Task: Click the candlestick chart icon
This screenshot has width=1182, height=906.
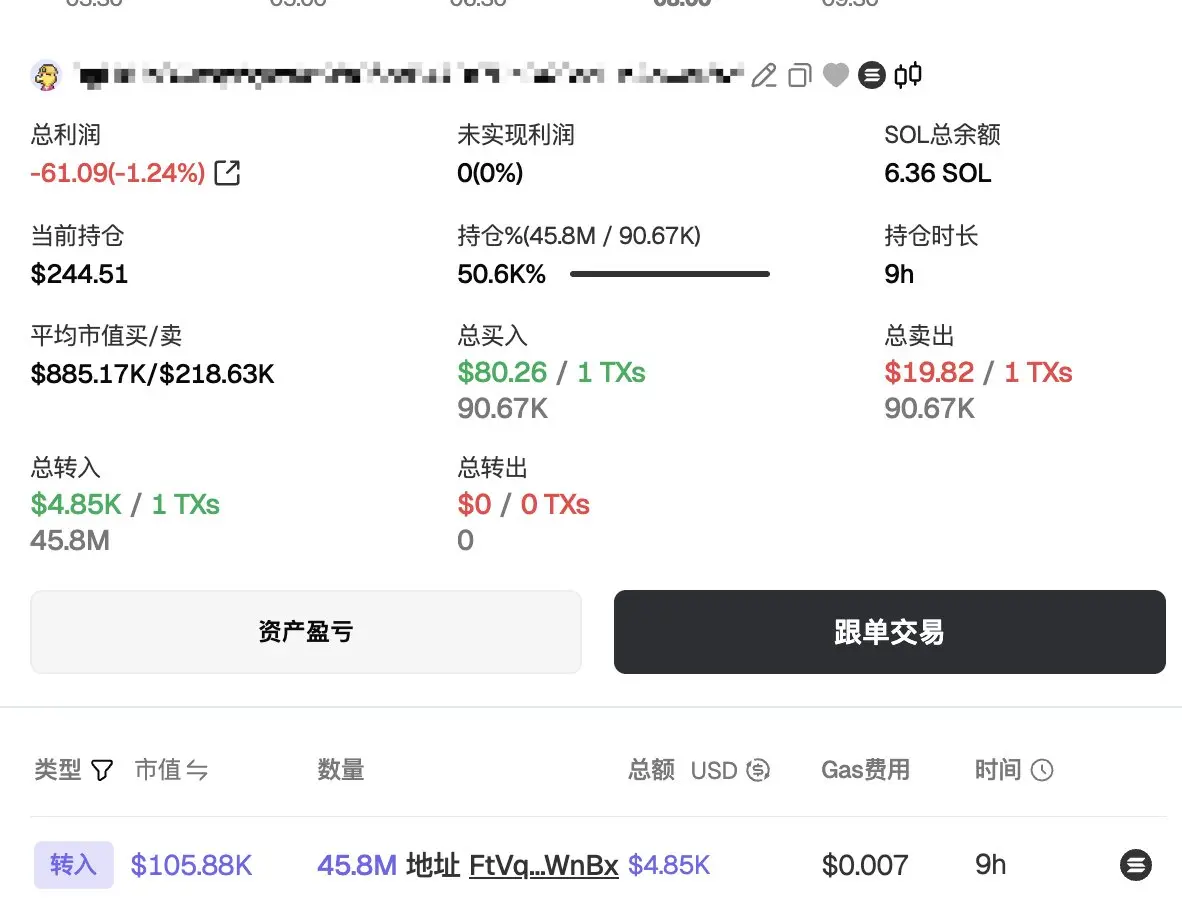Action: pyautogui.click(x=908, y=75)
